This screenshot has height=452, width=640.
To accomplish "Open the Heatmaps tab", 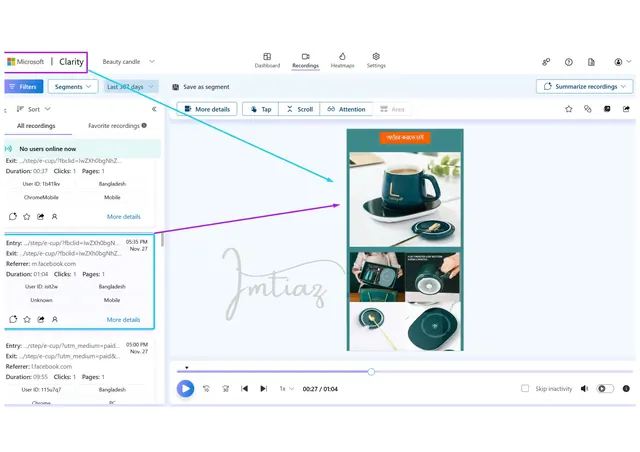I will [x=342, y=60].
